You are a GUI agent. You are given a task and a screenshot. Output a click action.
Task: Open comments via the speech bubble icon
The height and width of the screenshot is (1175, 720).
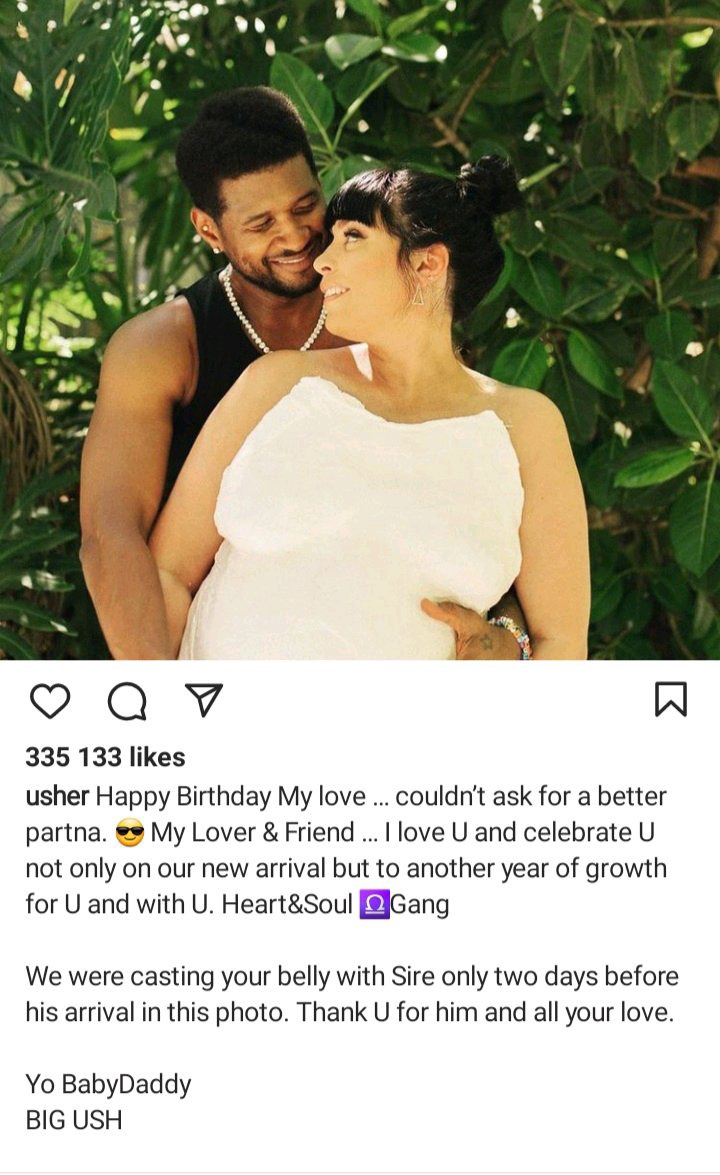(127, 701)
